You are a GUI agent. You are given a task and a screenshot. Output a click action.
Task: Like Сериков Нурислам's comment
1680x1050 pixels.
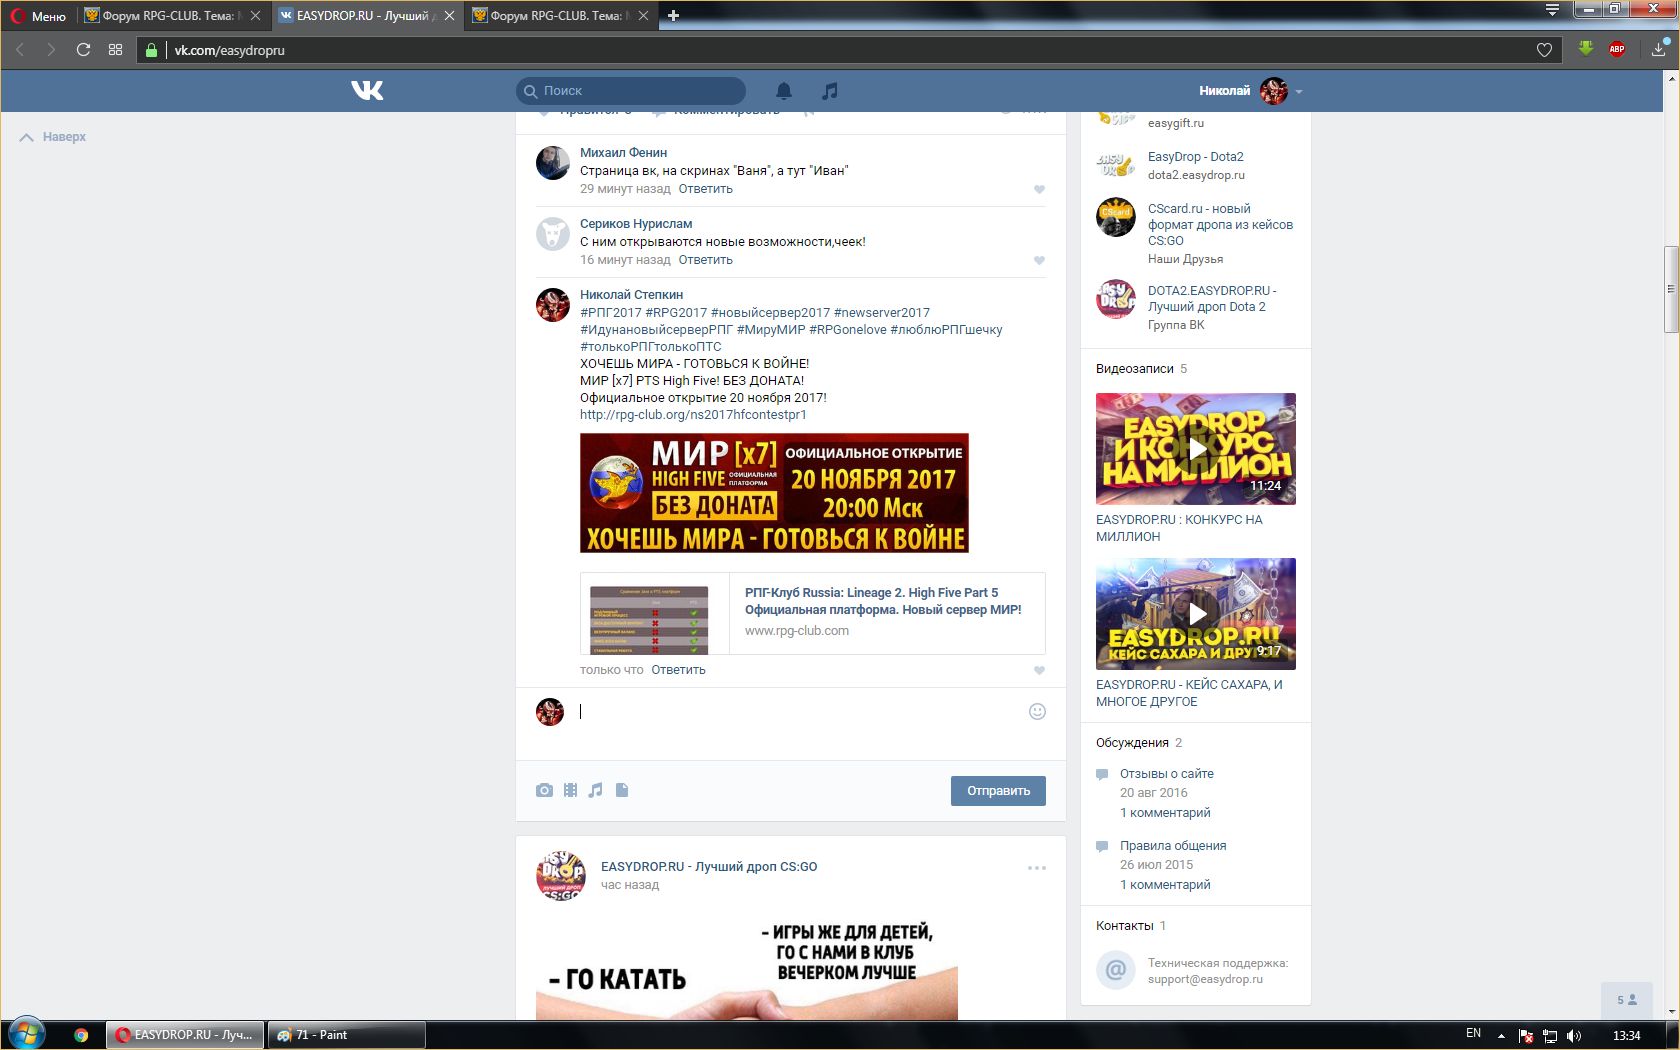1039,260
